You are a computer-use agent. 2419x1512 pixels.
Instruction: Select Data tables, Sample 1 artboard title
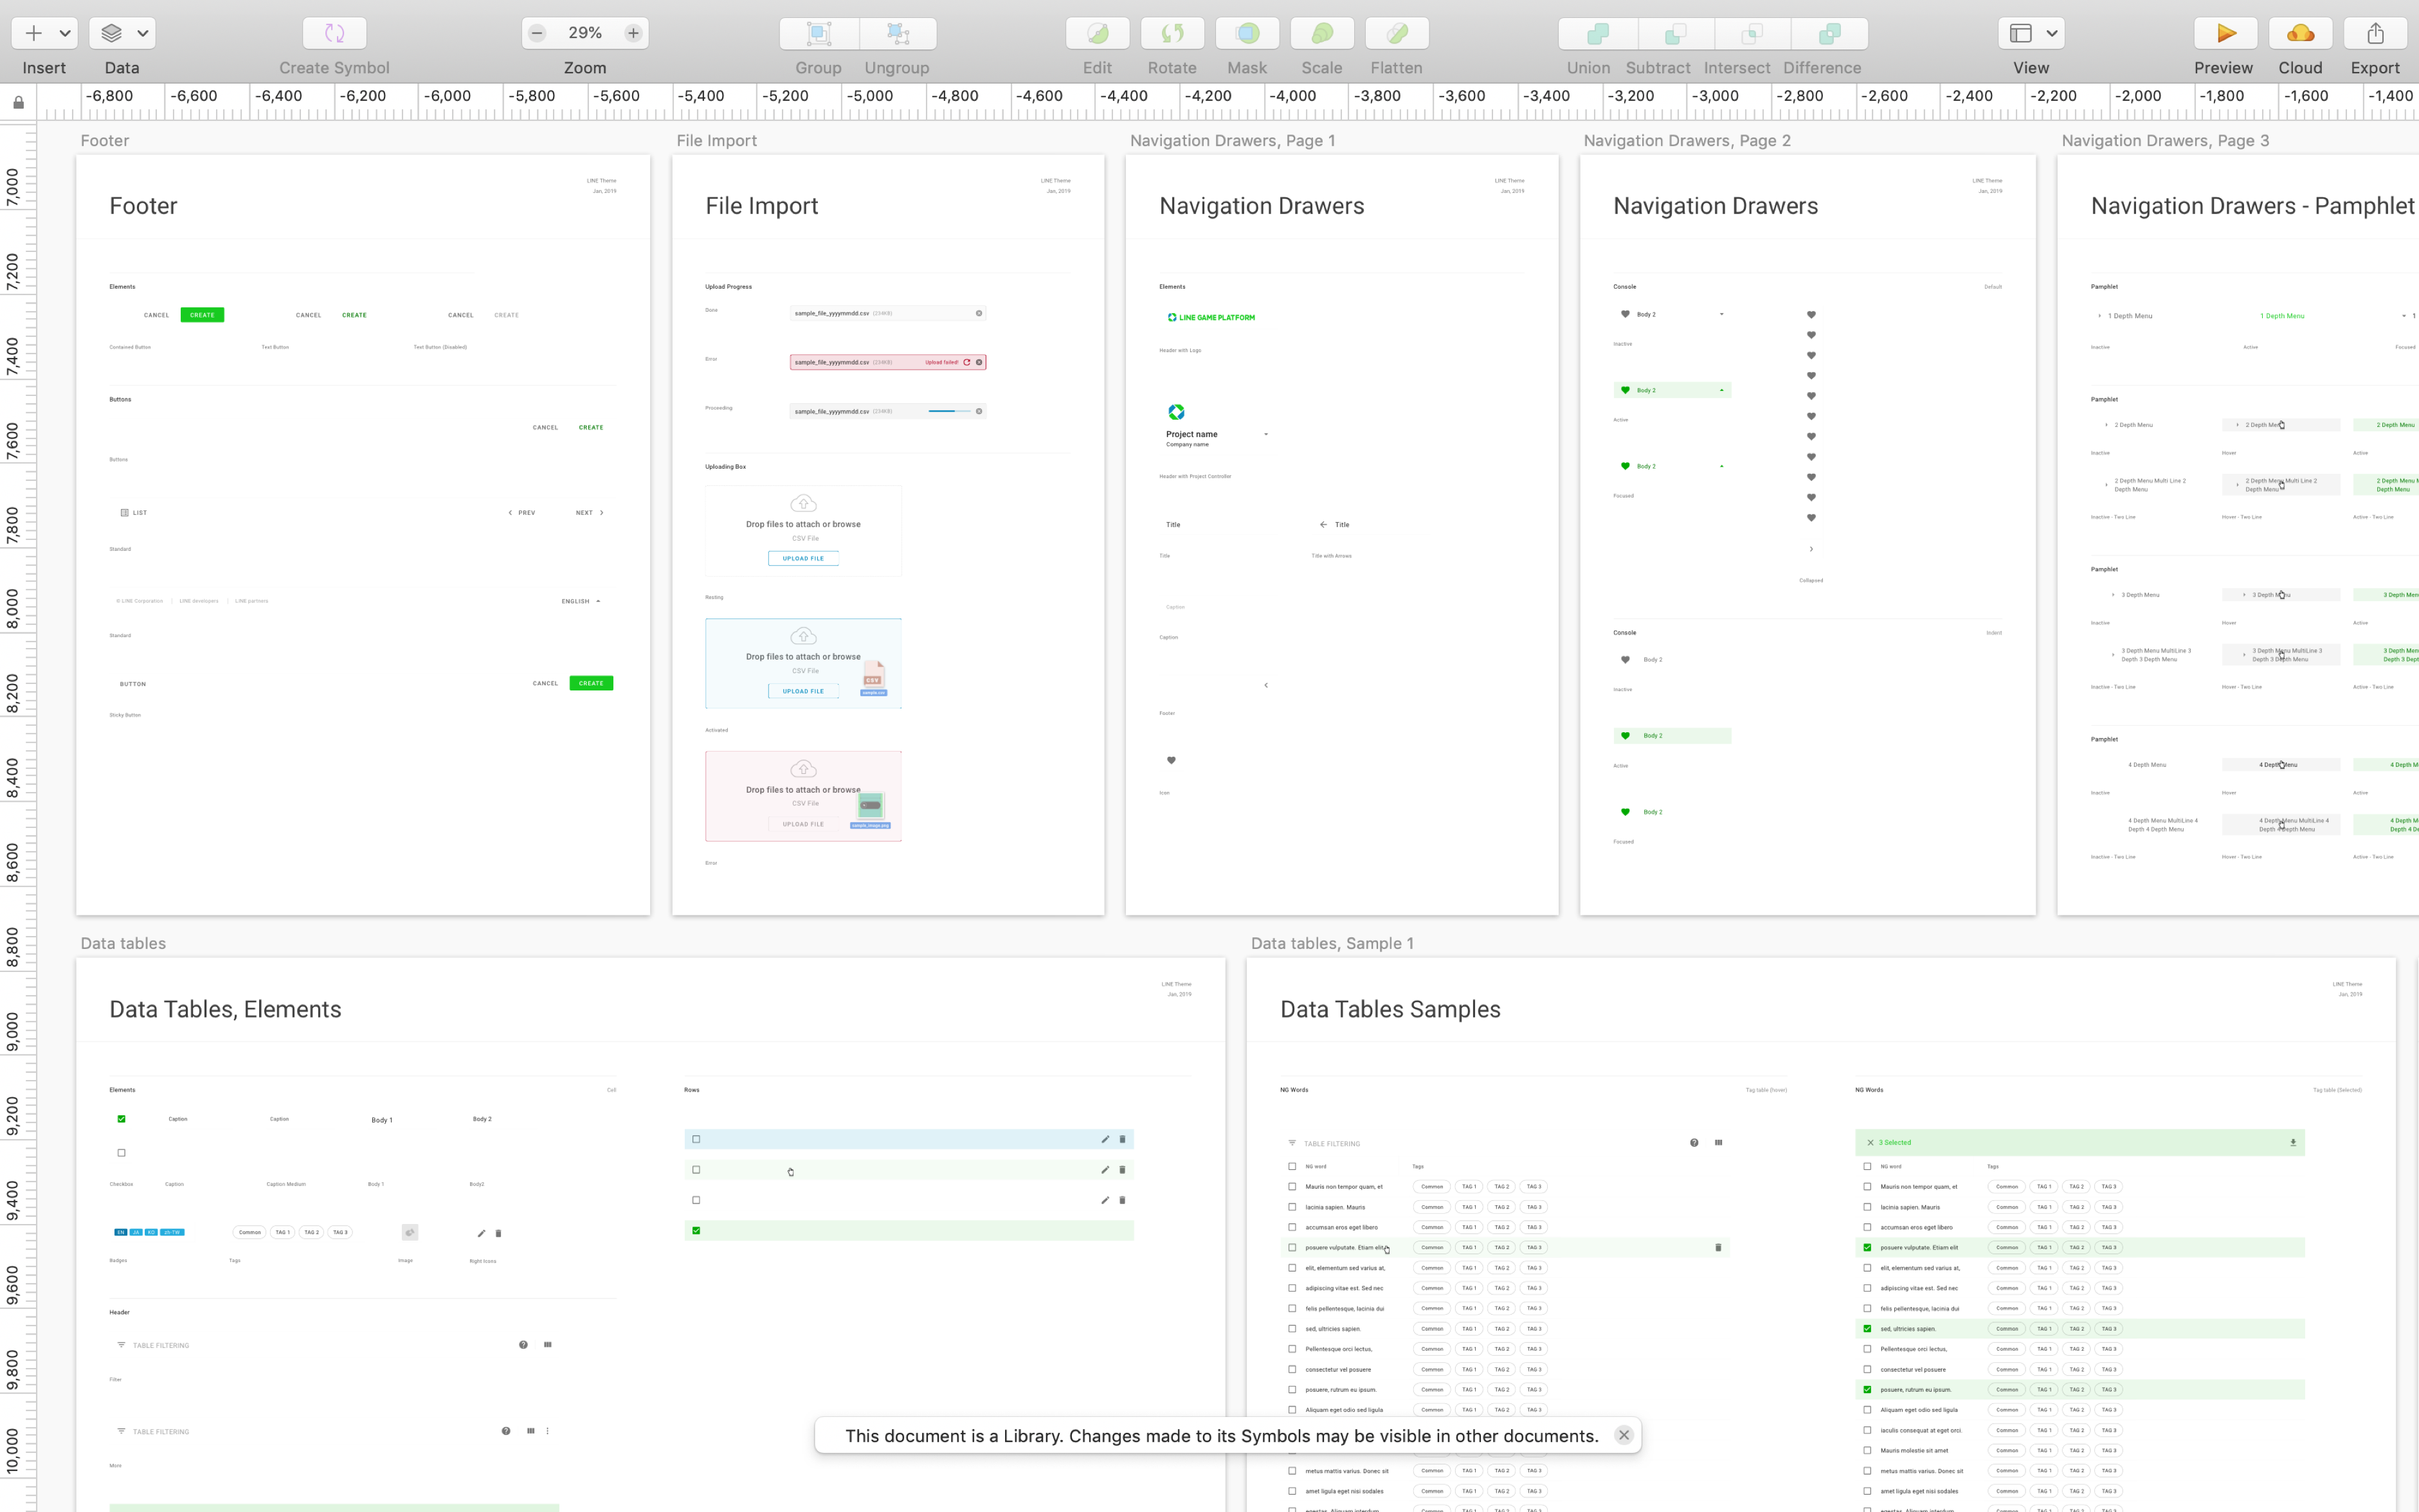coord(1332,943)
